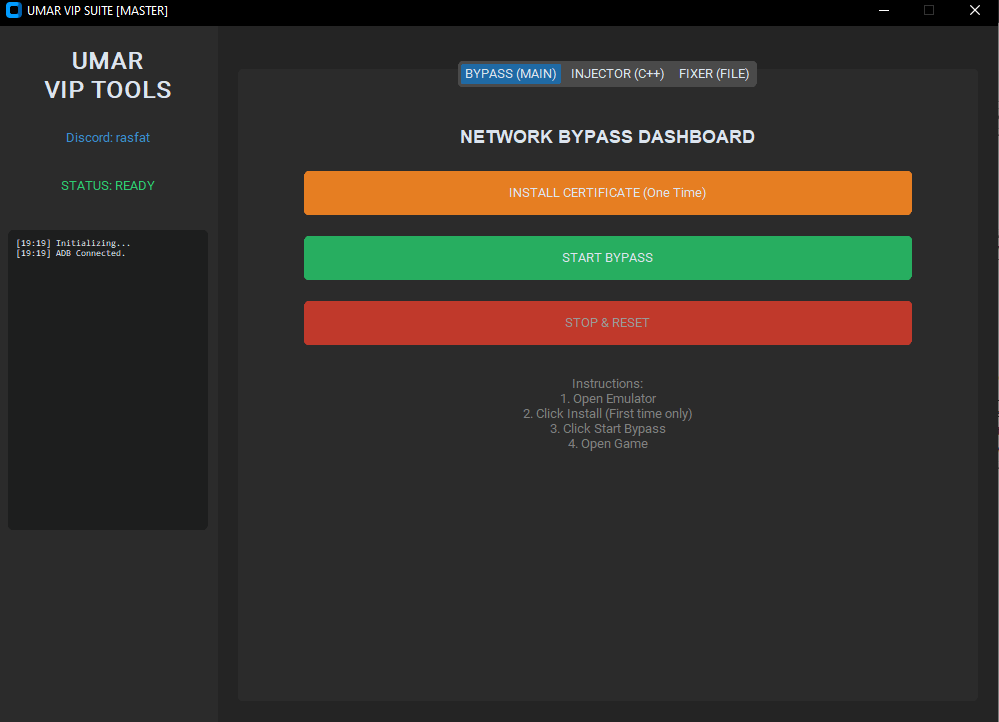This screenshot has width=999, height=722.
Task: Switch to the BYPASS (MAIN) tab
Action: [x=510, y=74]
